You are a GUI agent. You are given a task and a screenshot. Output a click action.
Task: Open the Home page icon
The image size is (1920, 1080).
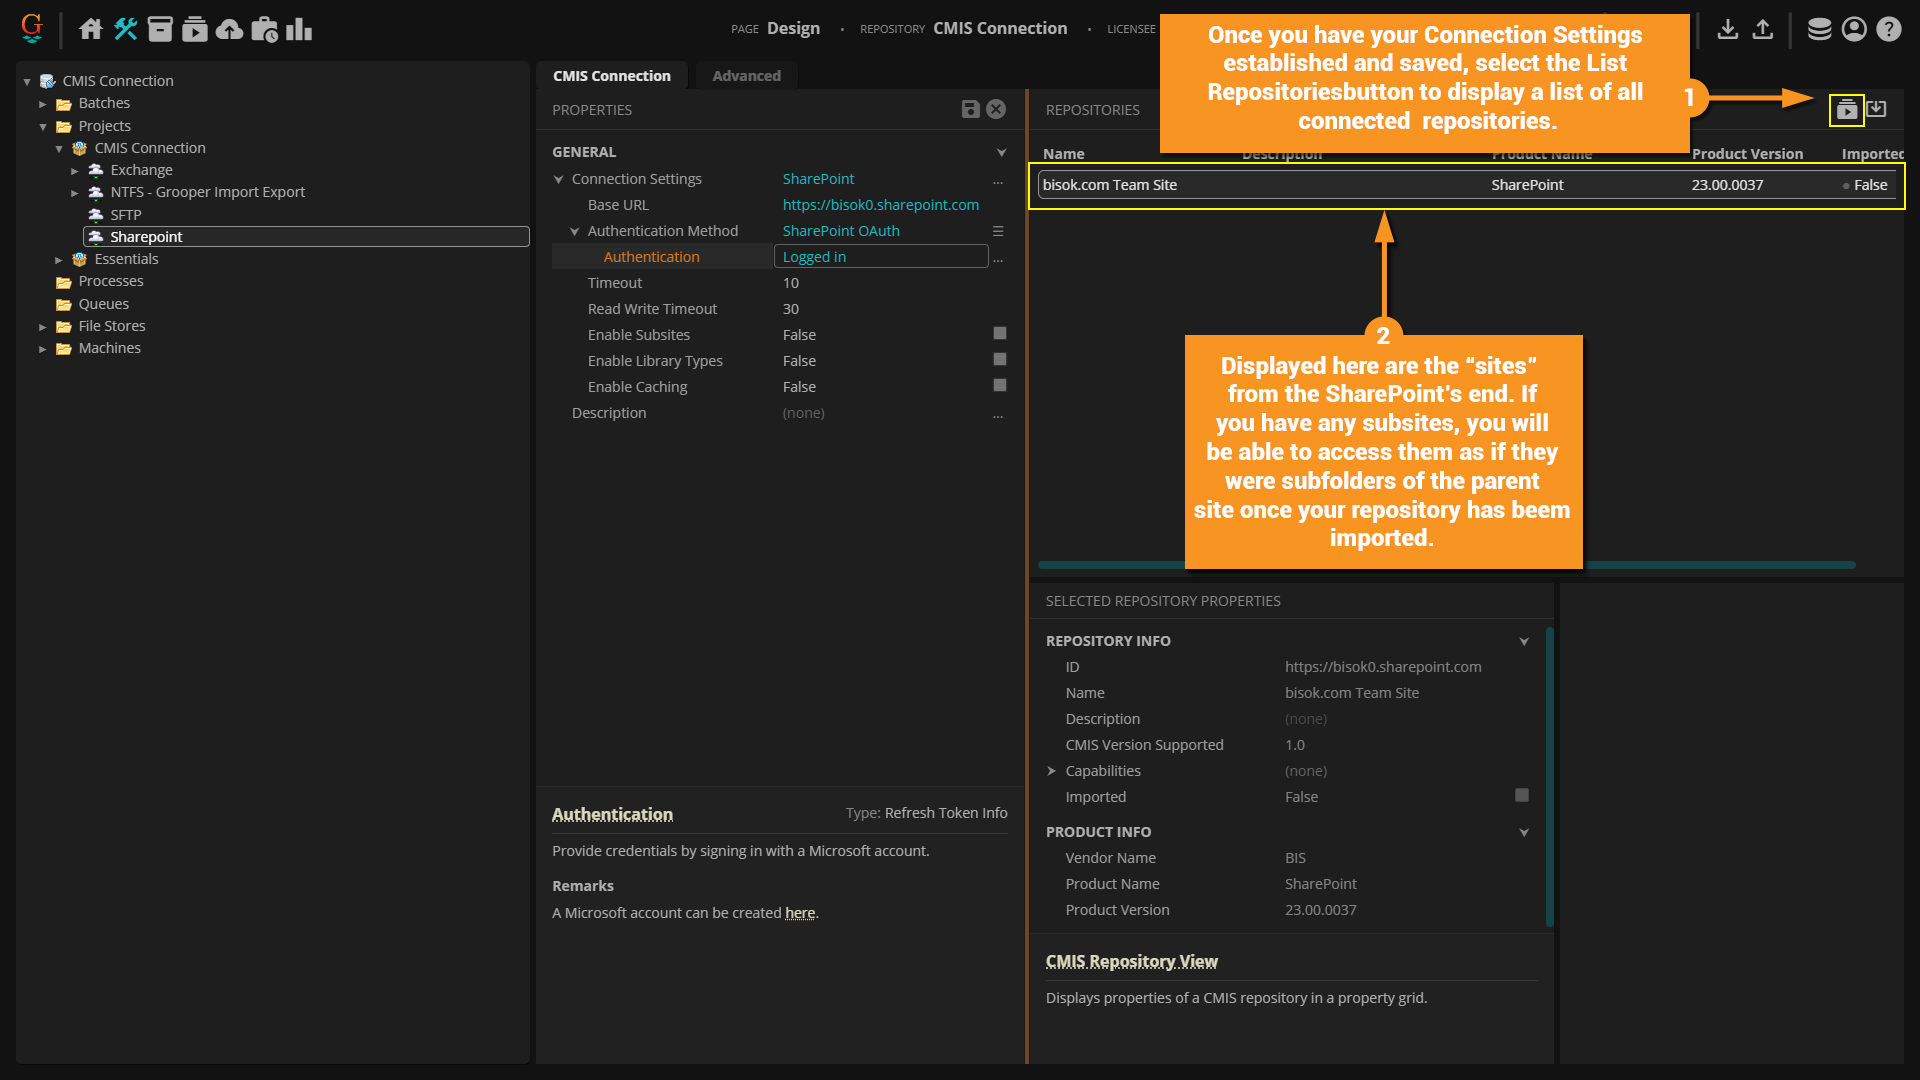(90, 29)
